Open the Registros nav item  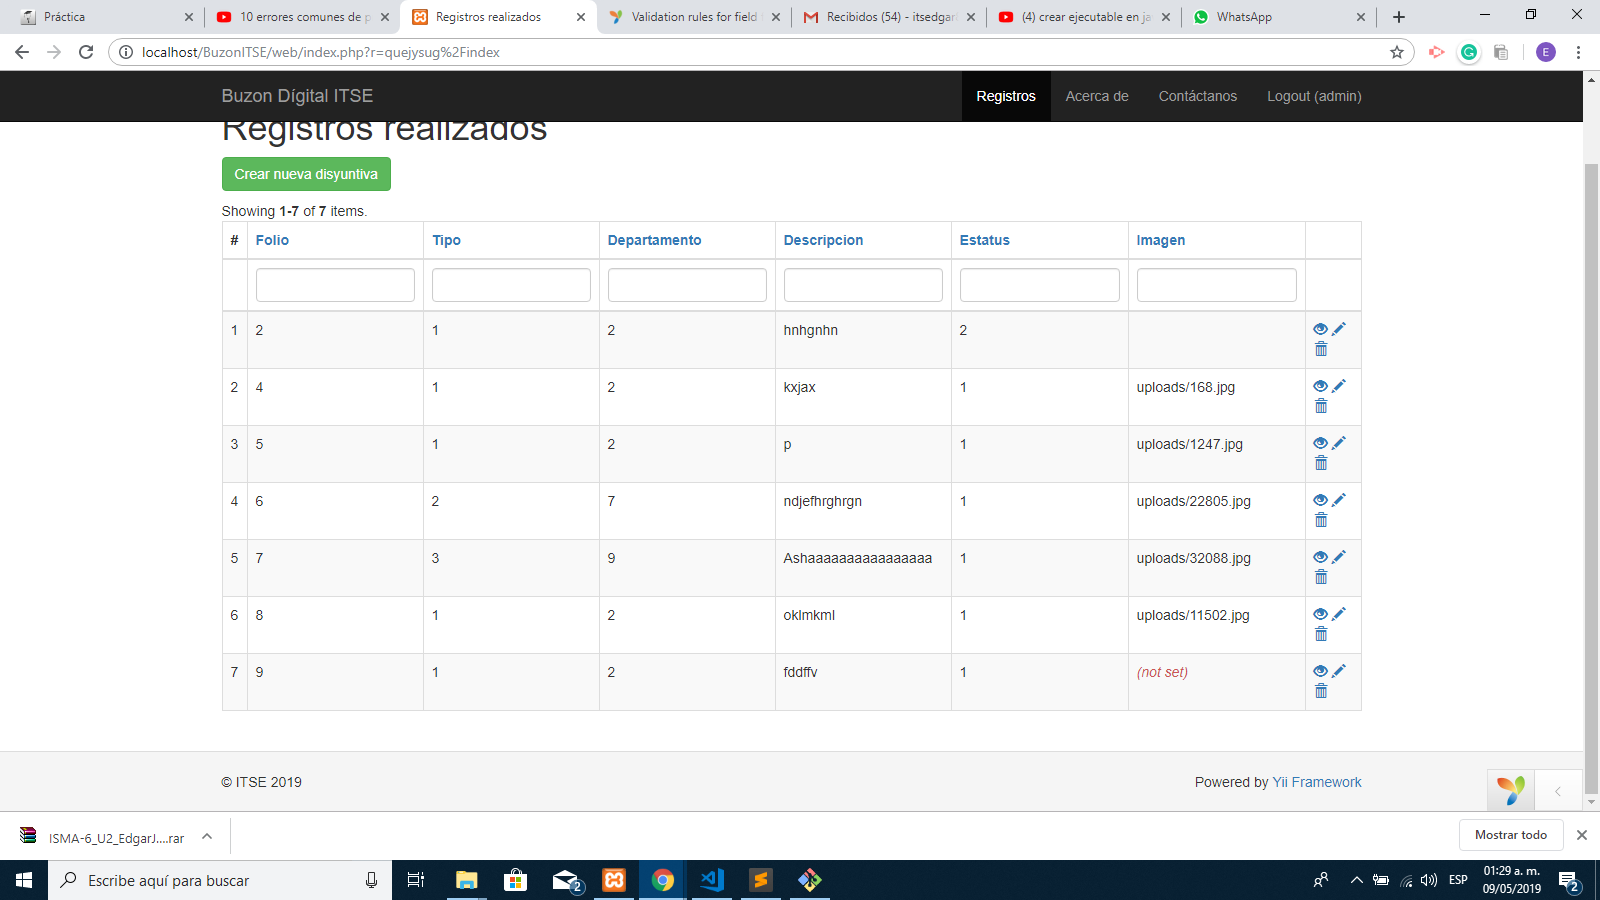coord(1006,96)
